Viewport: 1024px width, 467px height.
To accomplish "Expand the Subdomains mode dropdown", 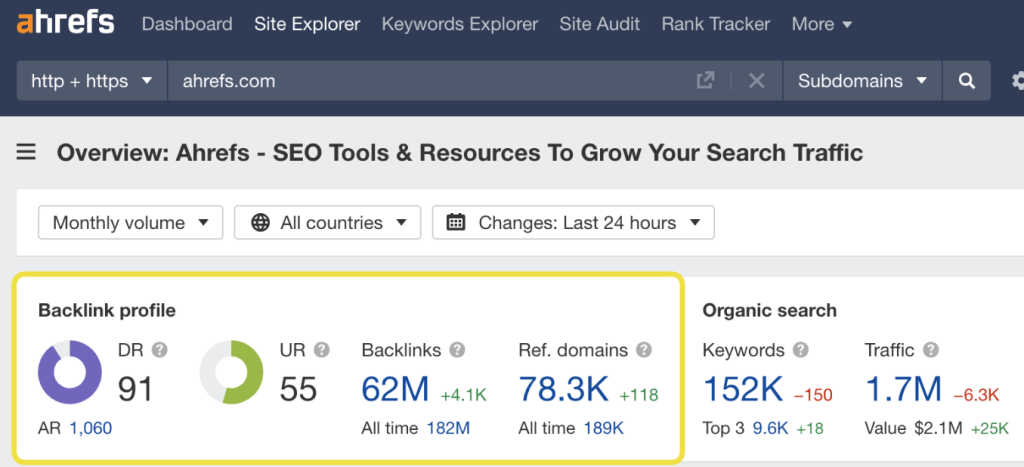I will click(862, 81).
